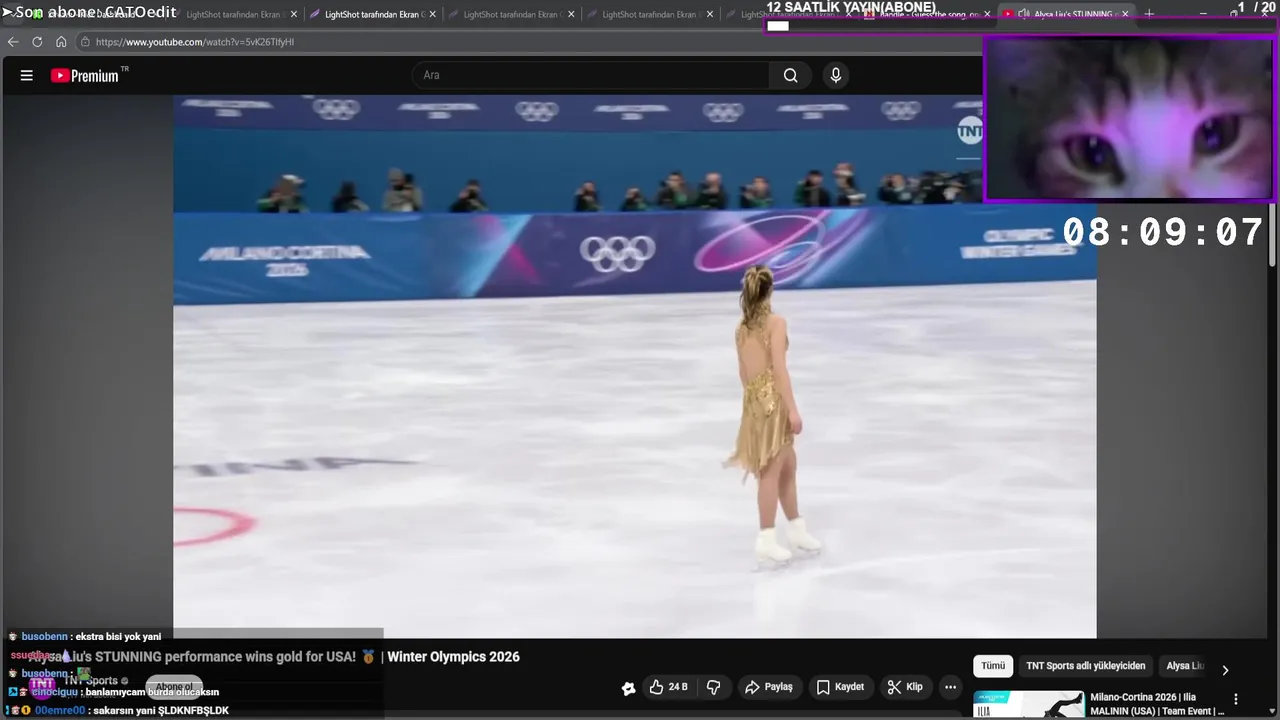The height and width of the screenshot is (720, 1280).
Task: Open the browser home page icon
Action: tap(61, 42)
